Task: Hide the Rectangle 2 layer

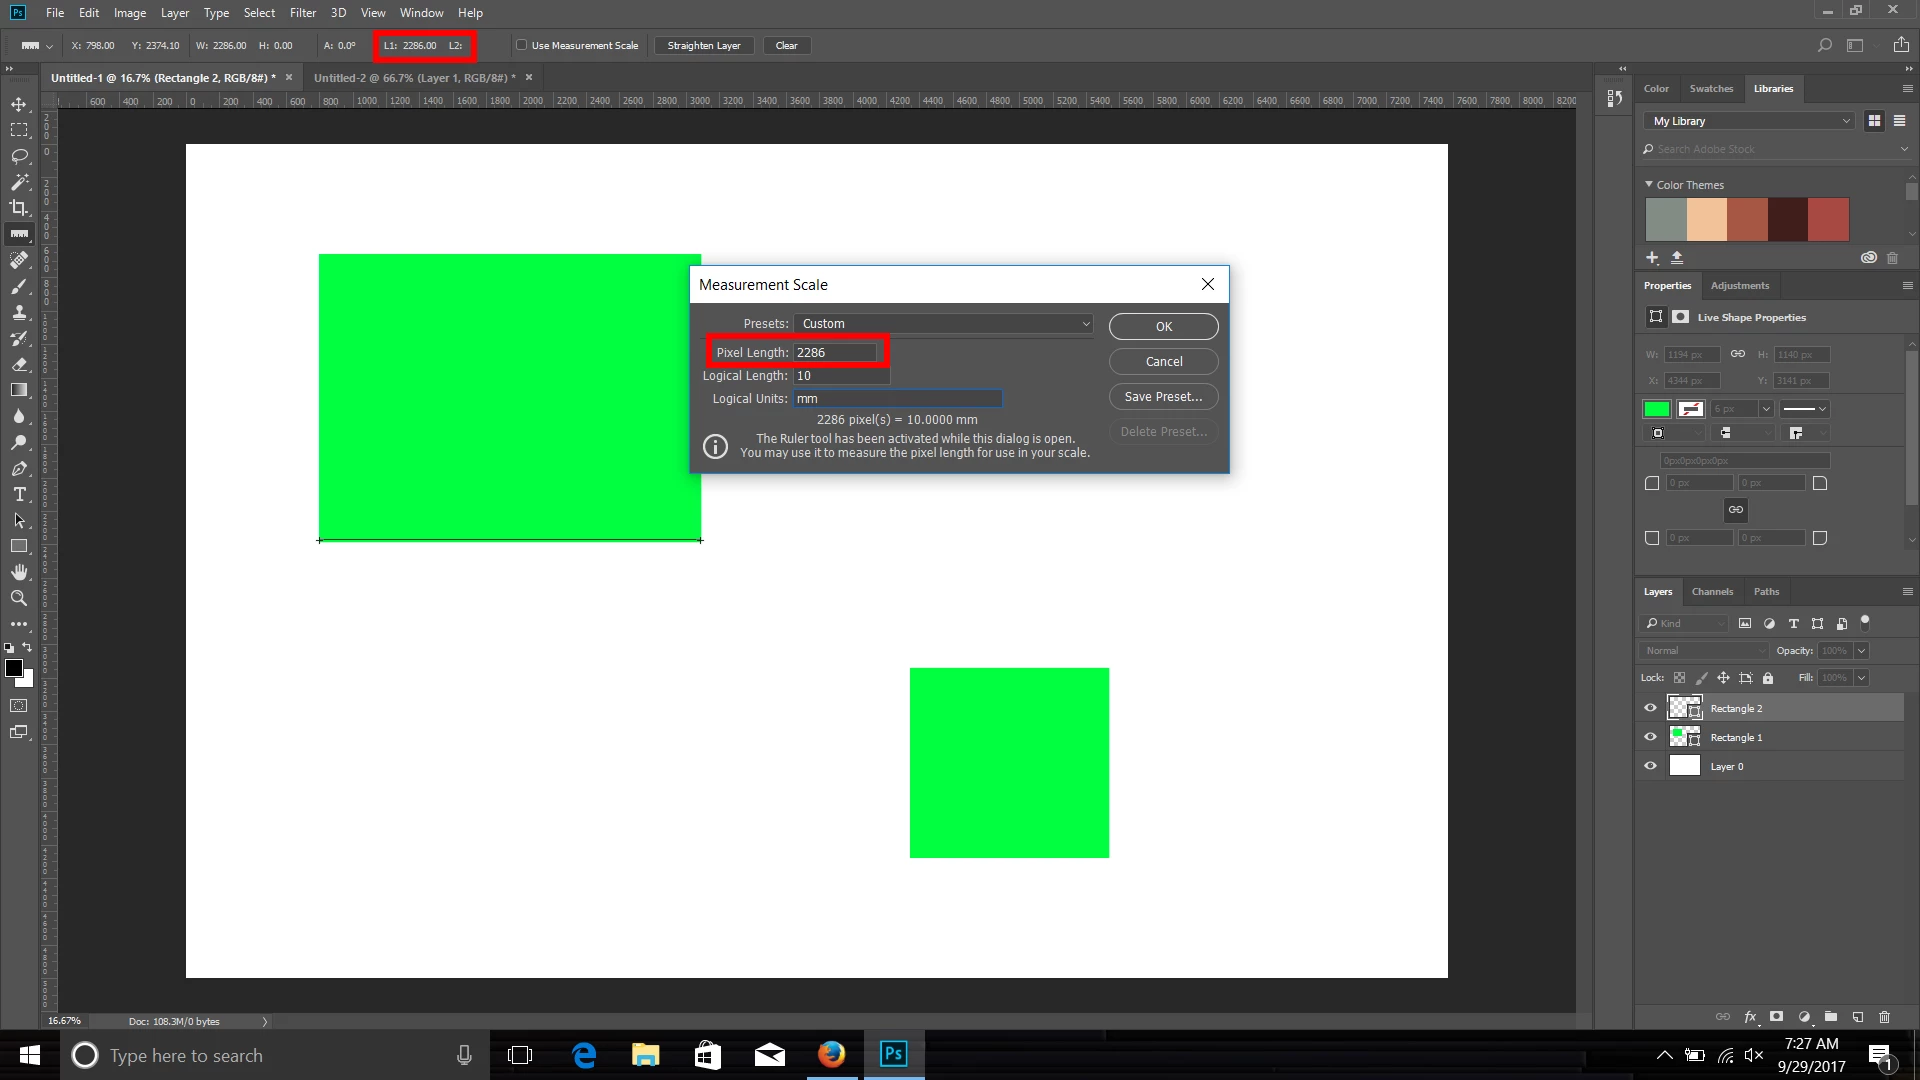Action: pos(1650,708)
